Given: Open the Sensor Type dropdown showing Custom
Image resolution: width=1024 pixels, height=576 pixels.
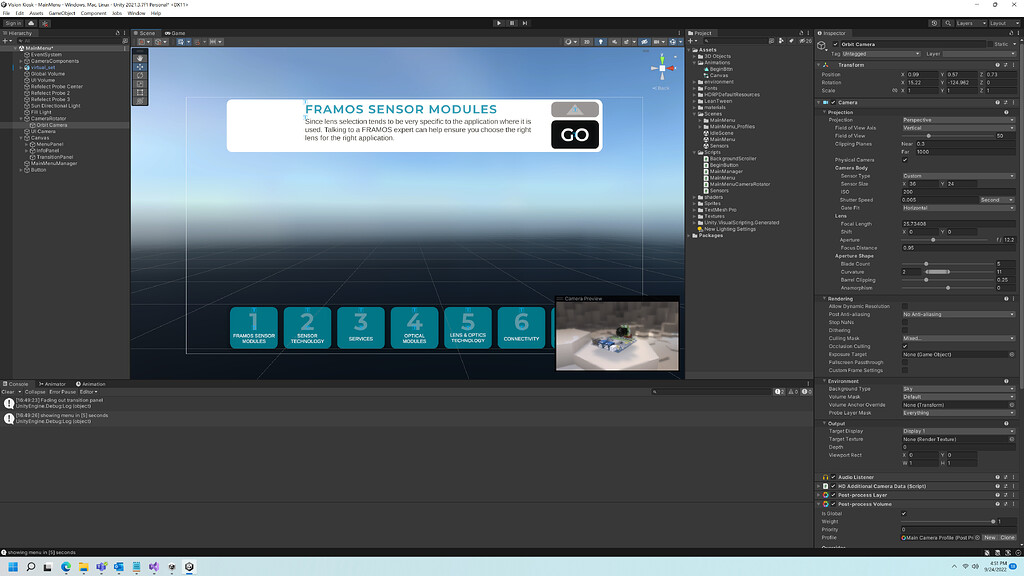Looking at the screenshot, I should click(958, 176).
